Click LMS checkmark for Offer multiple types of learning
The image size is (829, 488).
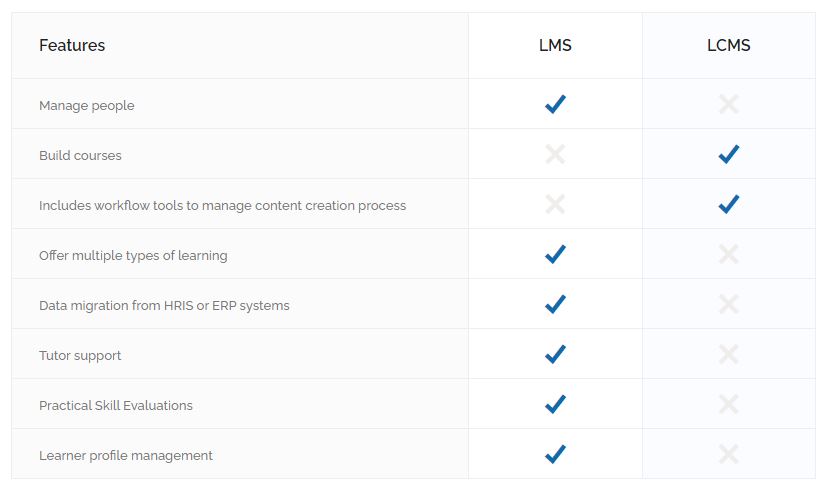pos(555,254)
